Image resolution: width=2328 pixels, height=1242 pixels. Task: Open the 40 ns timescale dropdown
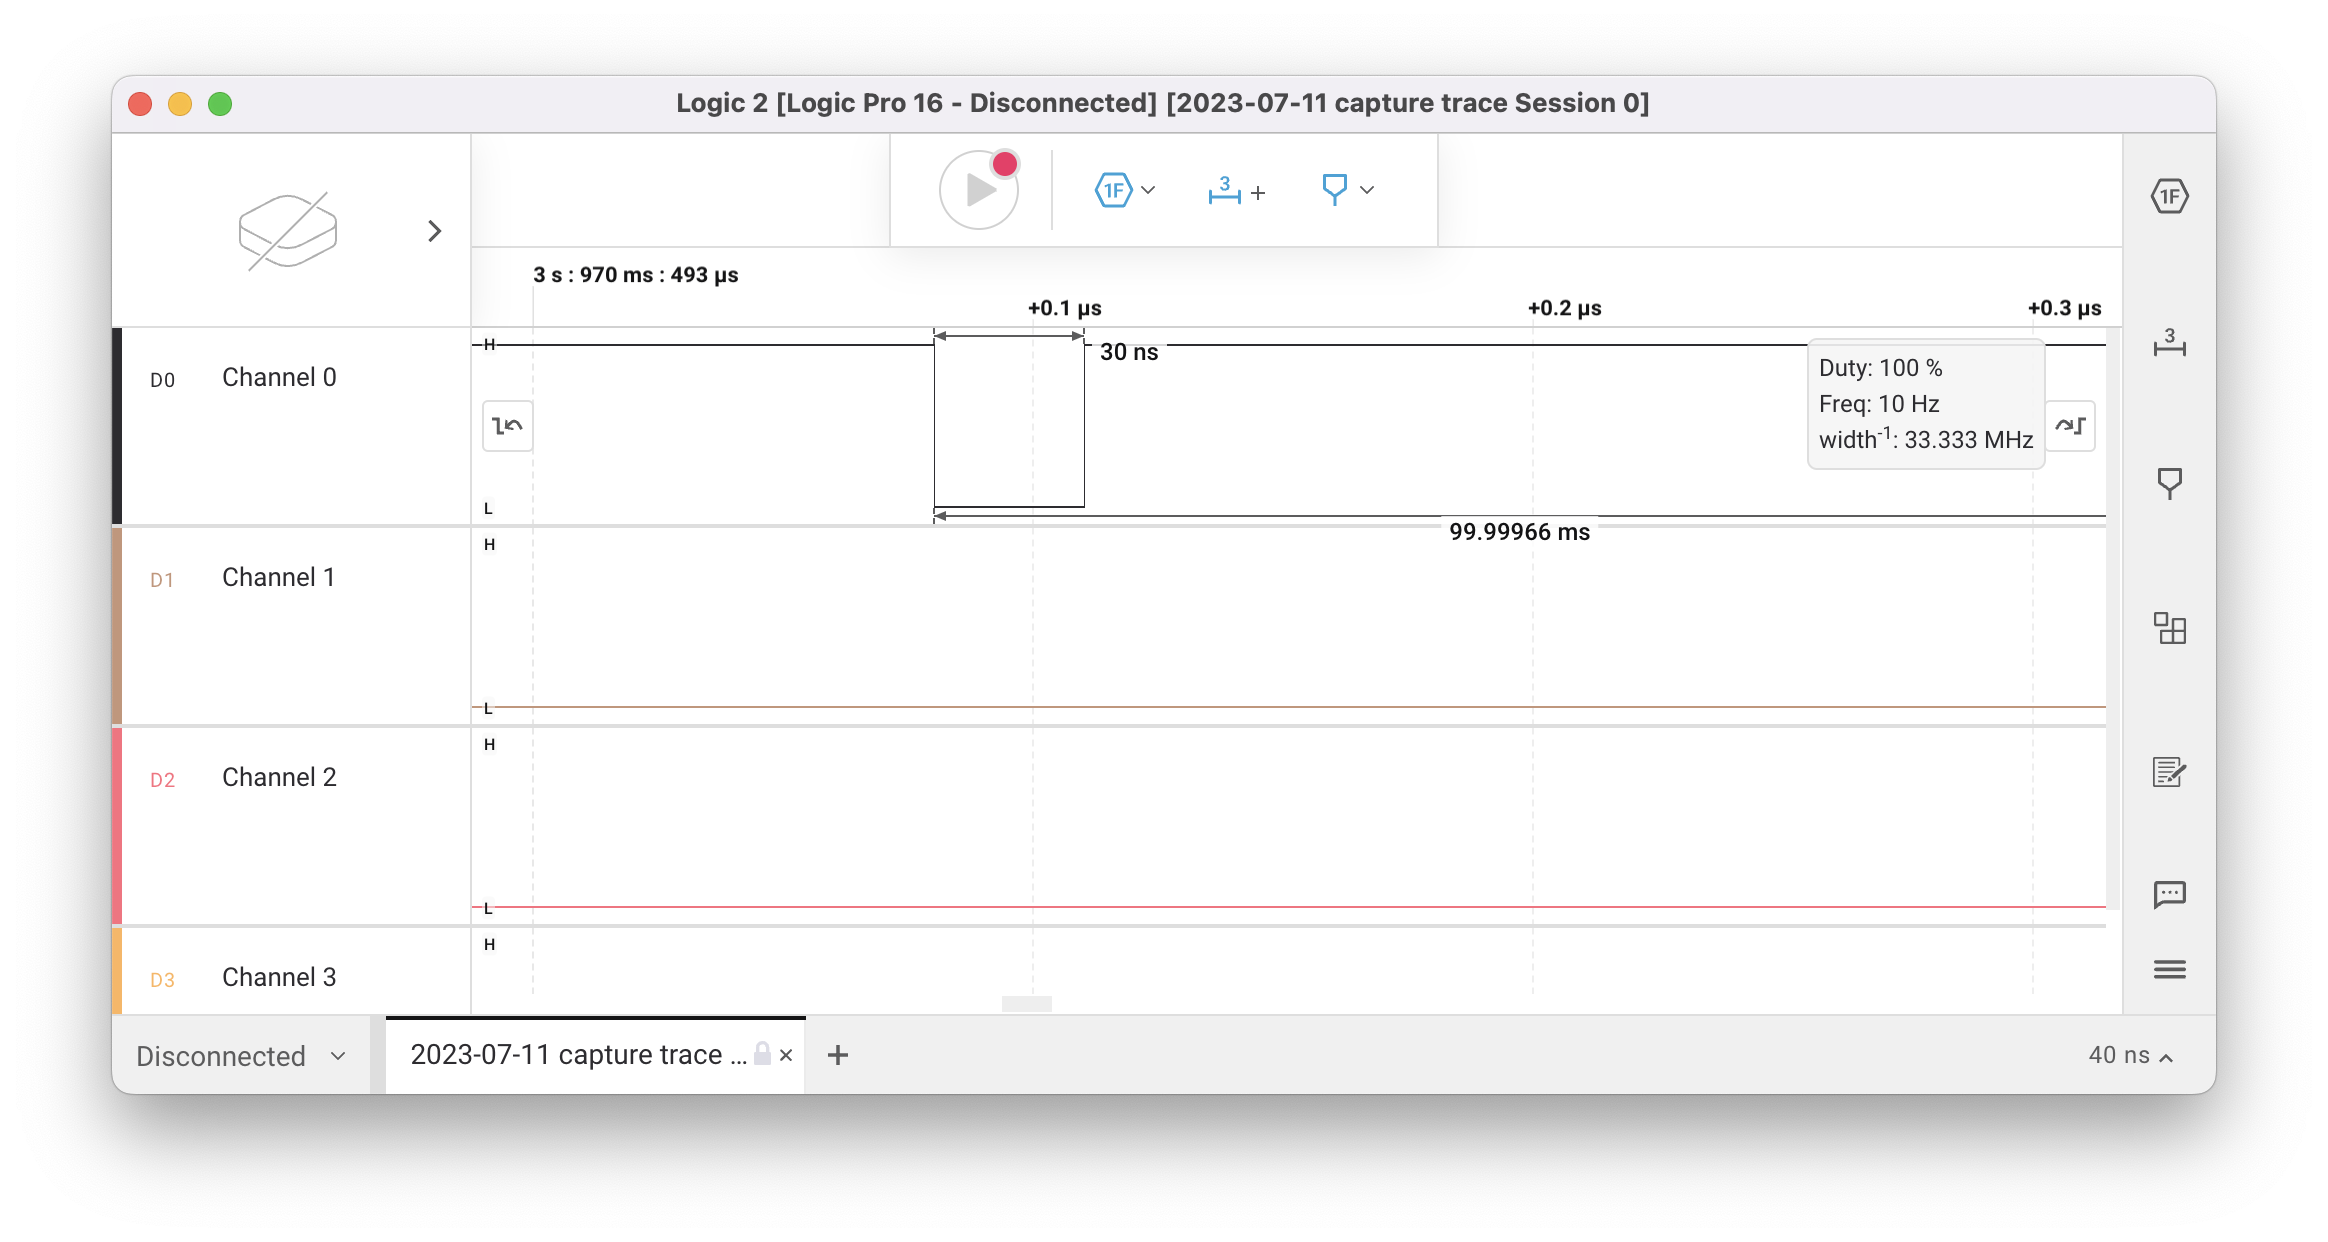(2129, 1054)
